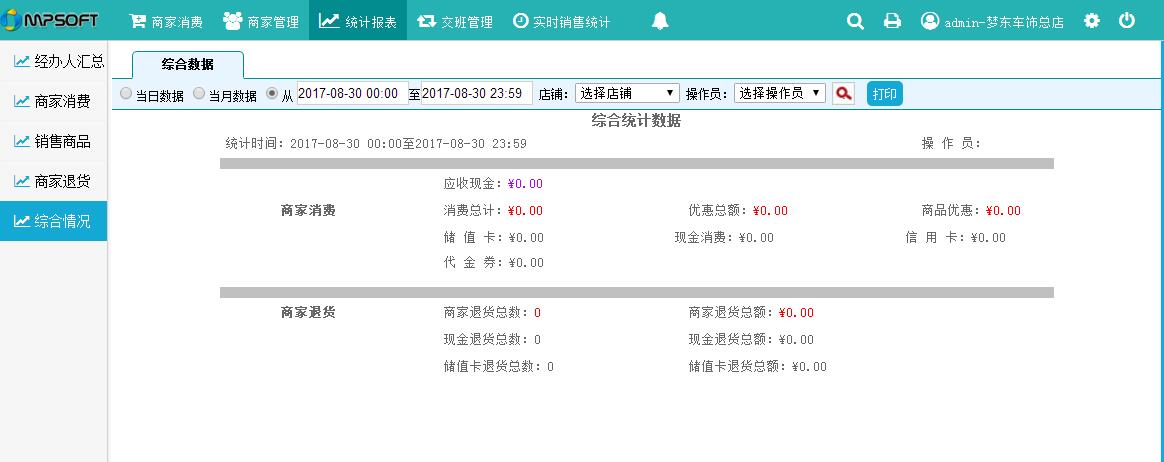
Task: Open the admin user profile icon
Action: pyautogui.click(x=930, y=21)
